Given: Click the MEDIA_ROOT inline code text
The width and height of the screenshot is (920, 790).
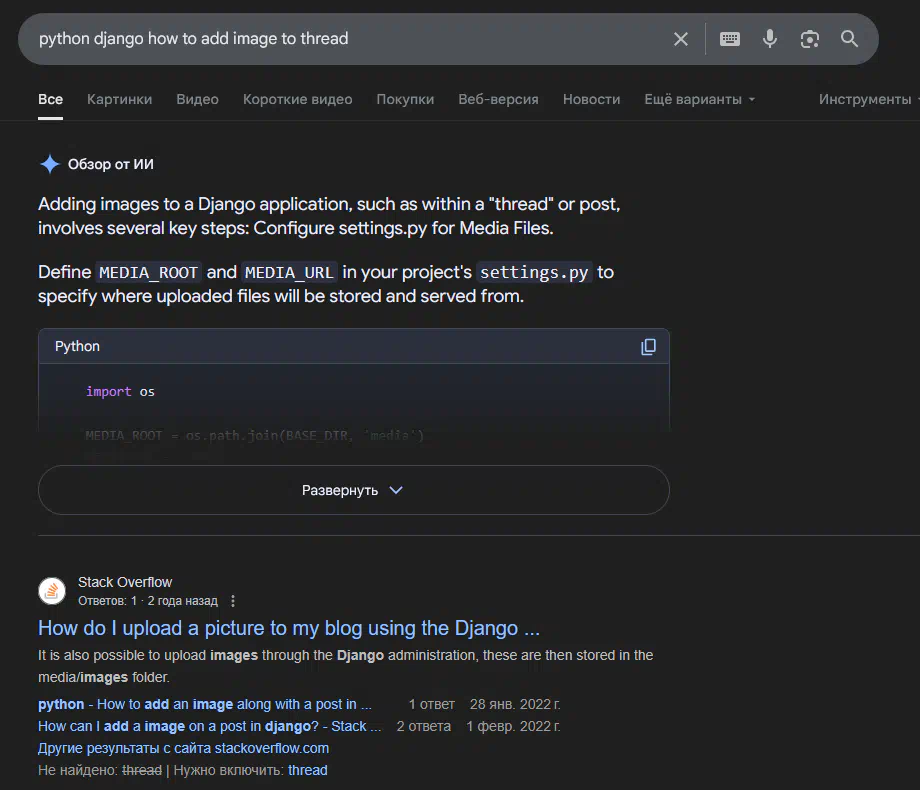Looking at the screenshot, I should [x=148, y=272].
